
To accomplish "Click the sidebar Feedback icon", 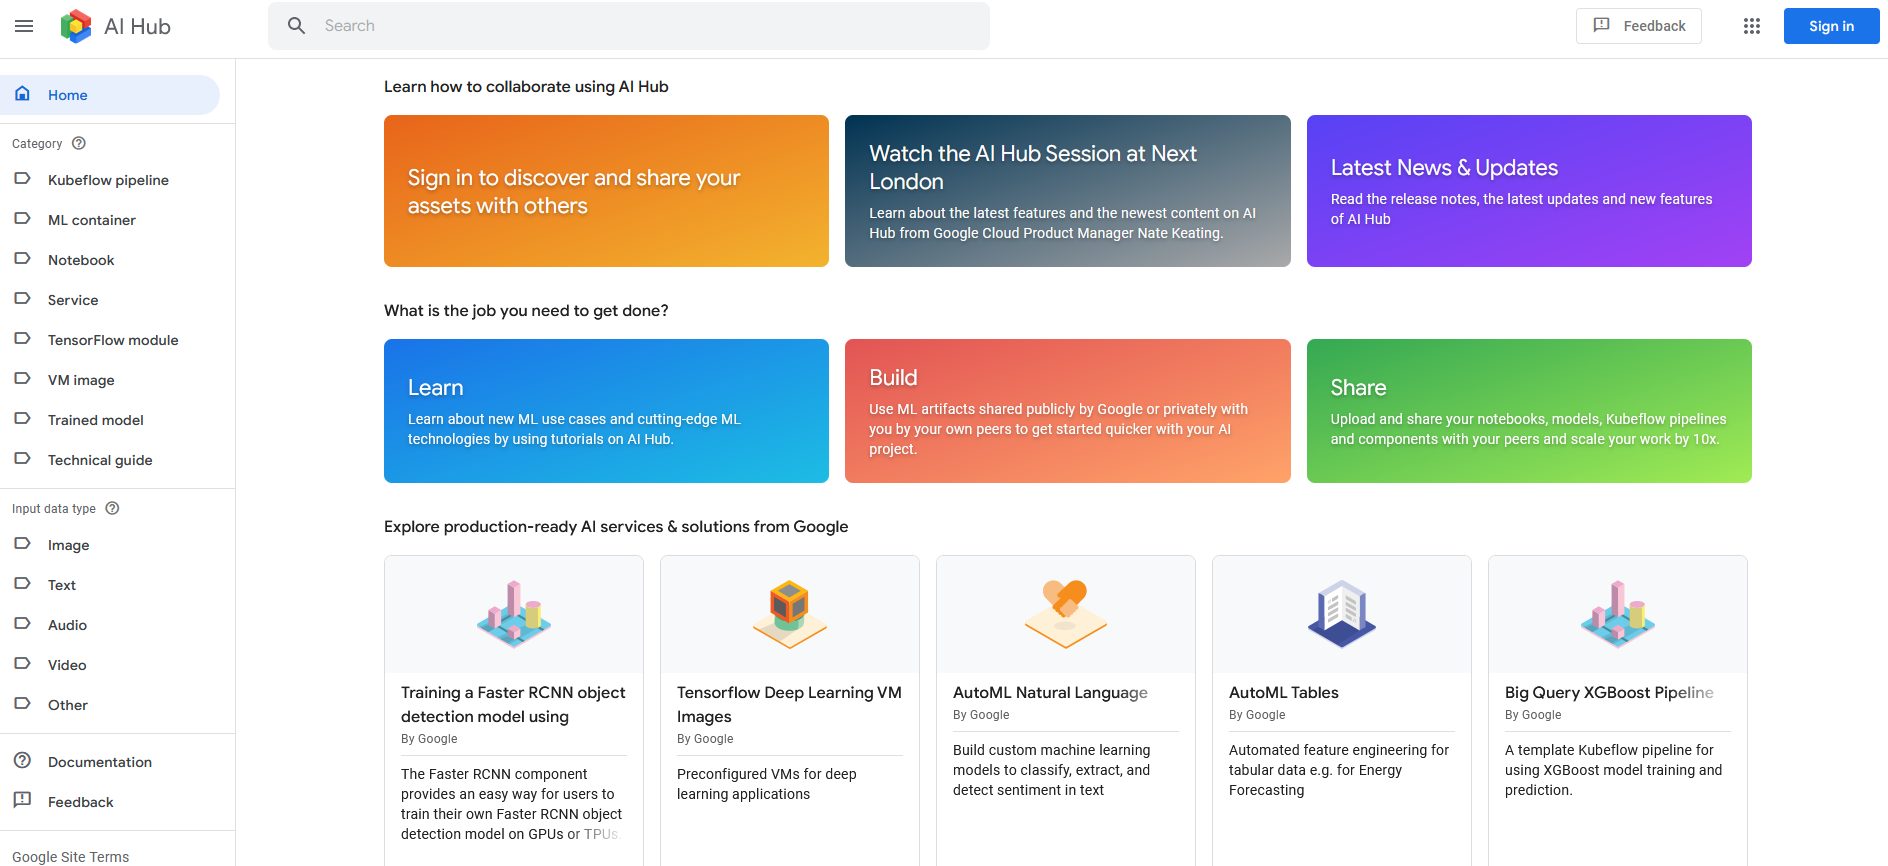I will pyautogui.click(x=22, y=801).
